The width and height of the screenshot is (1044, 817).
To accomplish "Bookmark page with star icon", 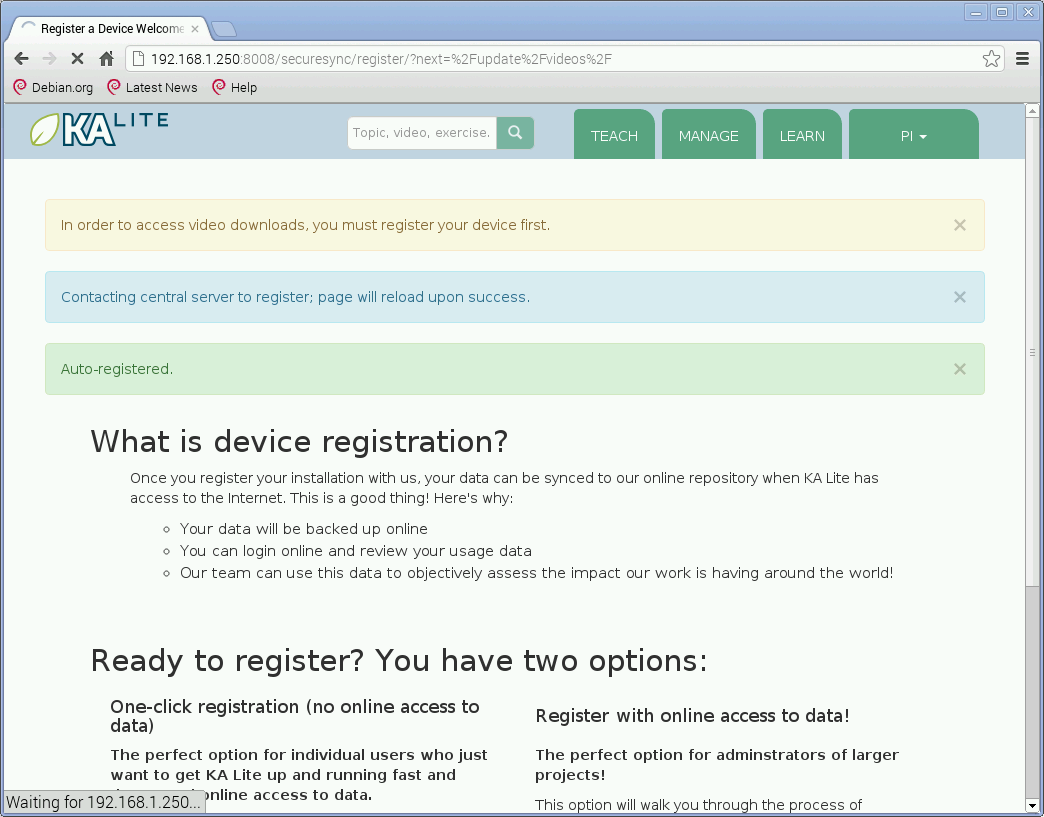I will coord(991,59).
